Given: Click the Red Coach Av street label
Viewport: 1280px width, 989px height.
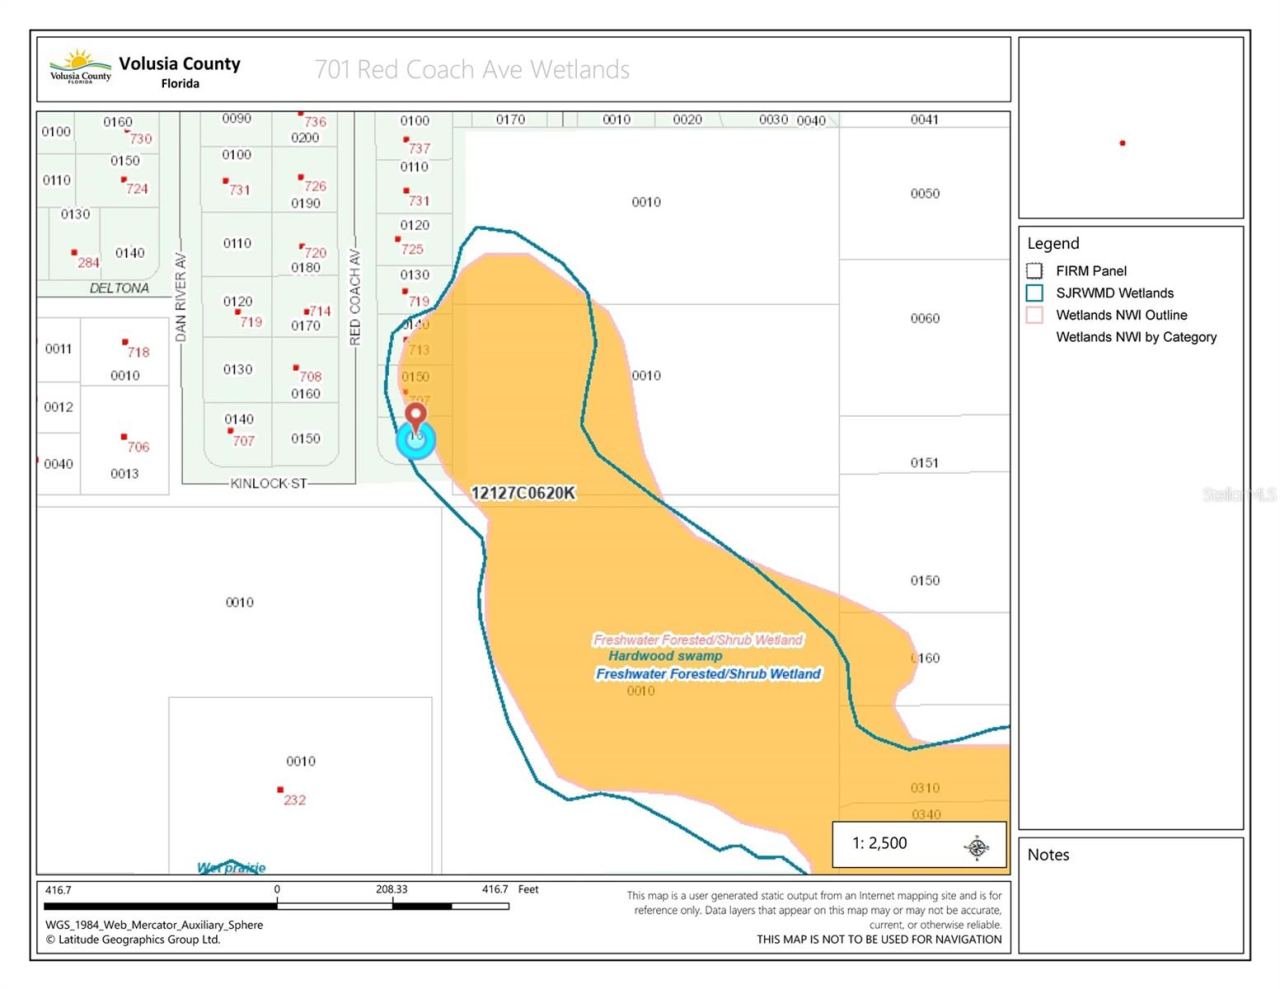Looking at the screenshot, I should pyautogui.click(x=354, y=298).
